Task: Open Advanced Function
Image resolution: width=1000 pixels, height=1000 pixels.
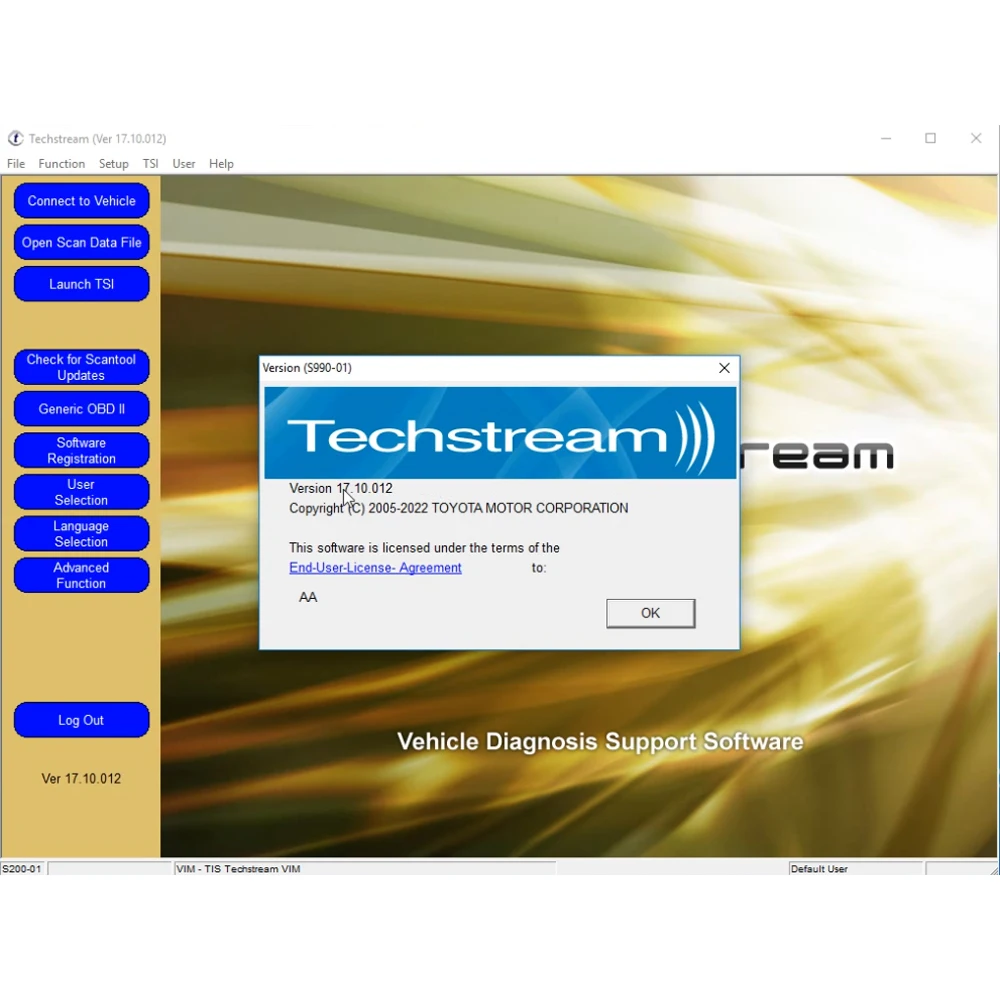Action: (x=82, y=575)
